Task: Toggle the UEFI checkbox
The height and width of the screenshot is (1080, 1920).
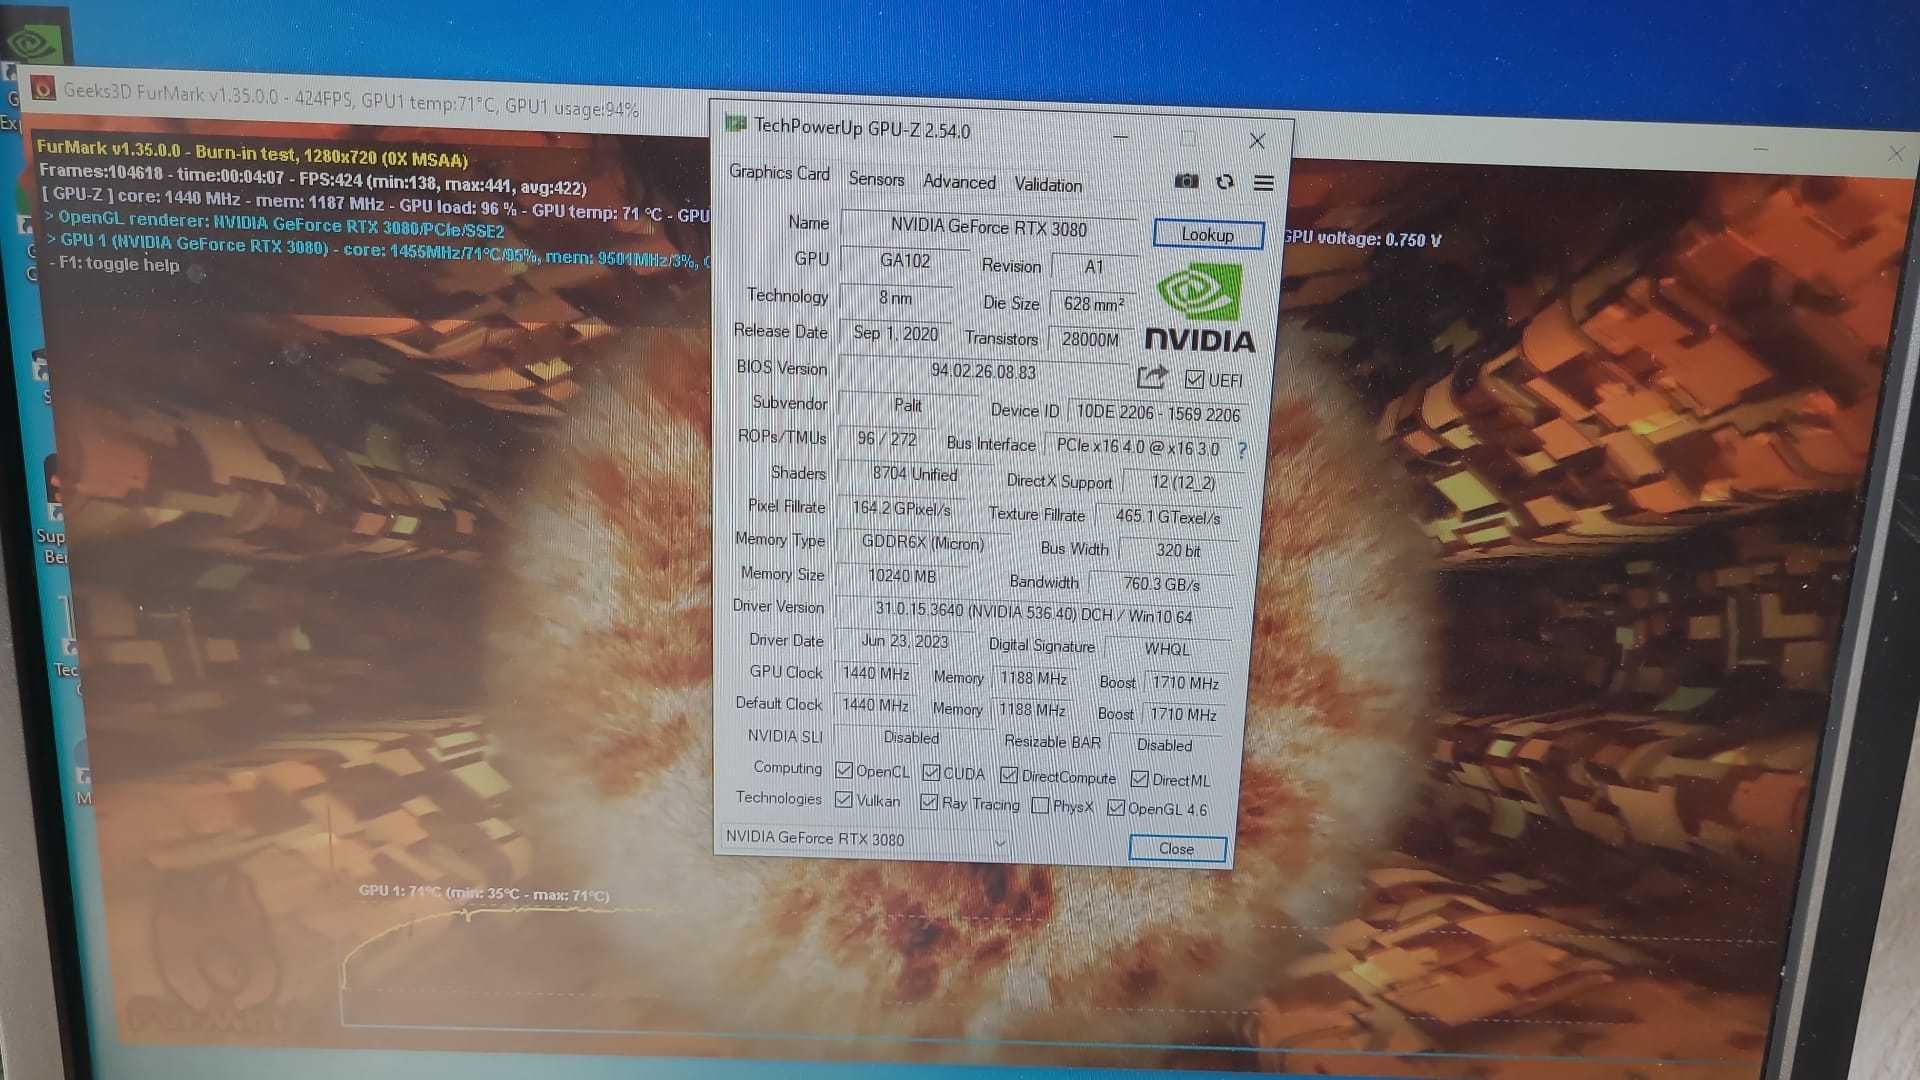Action: pos(1194,379)
